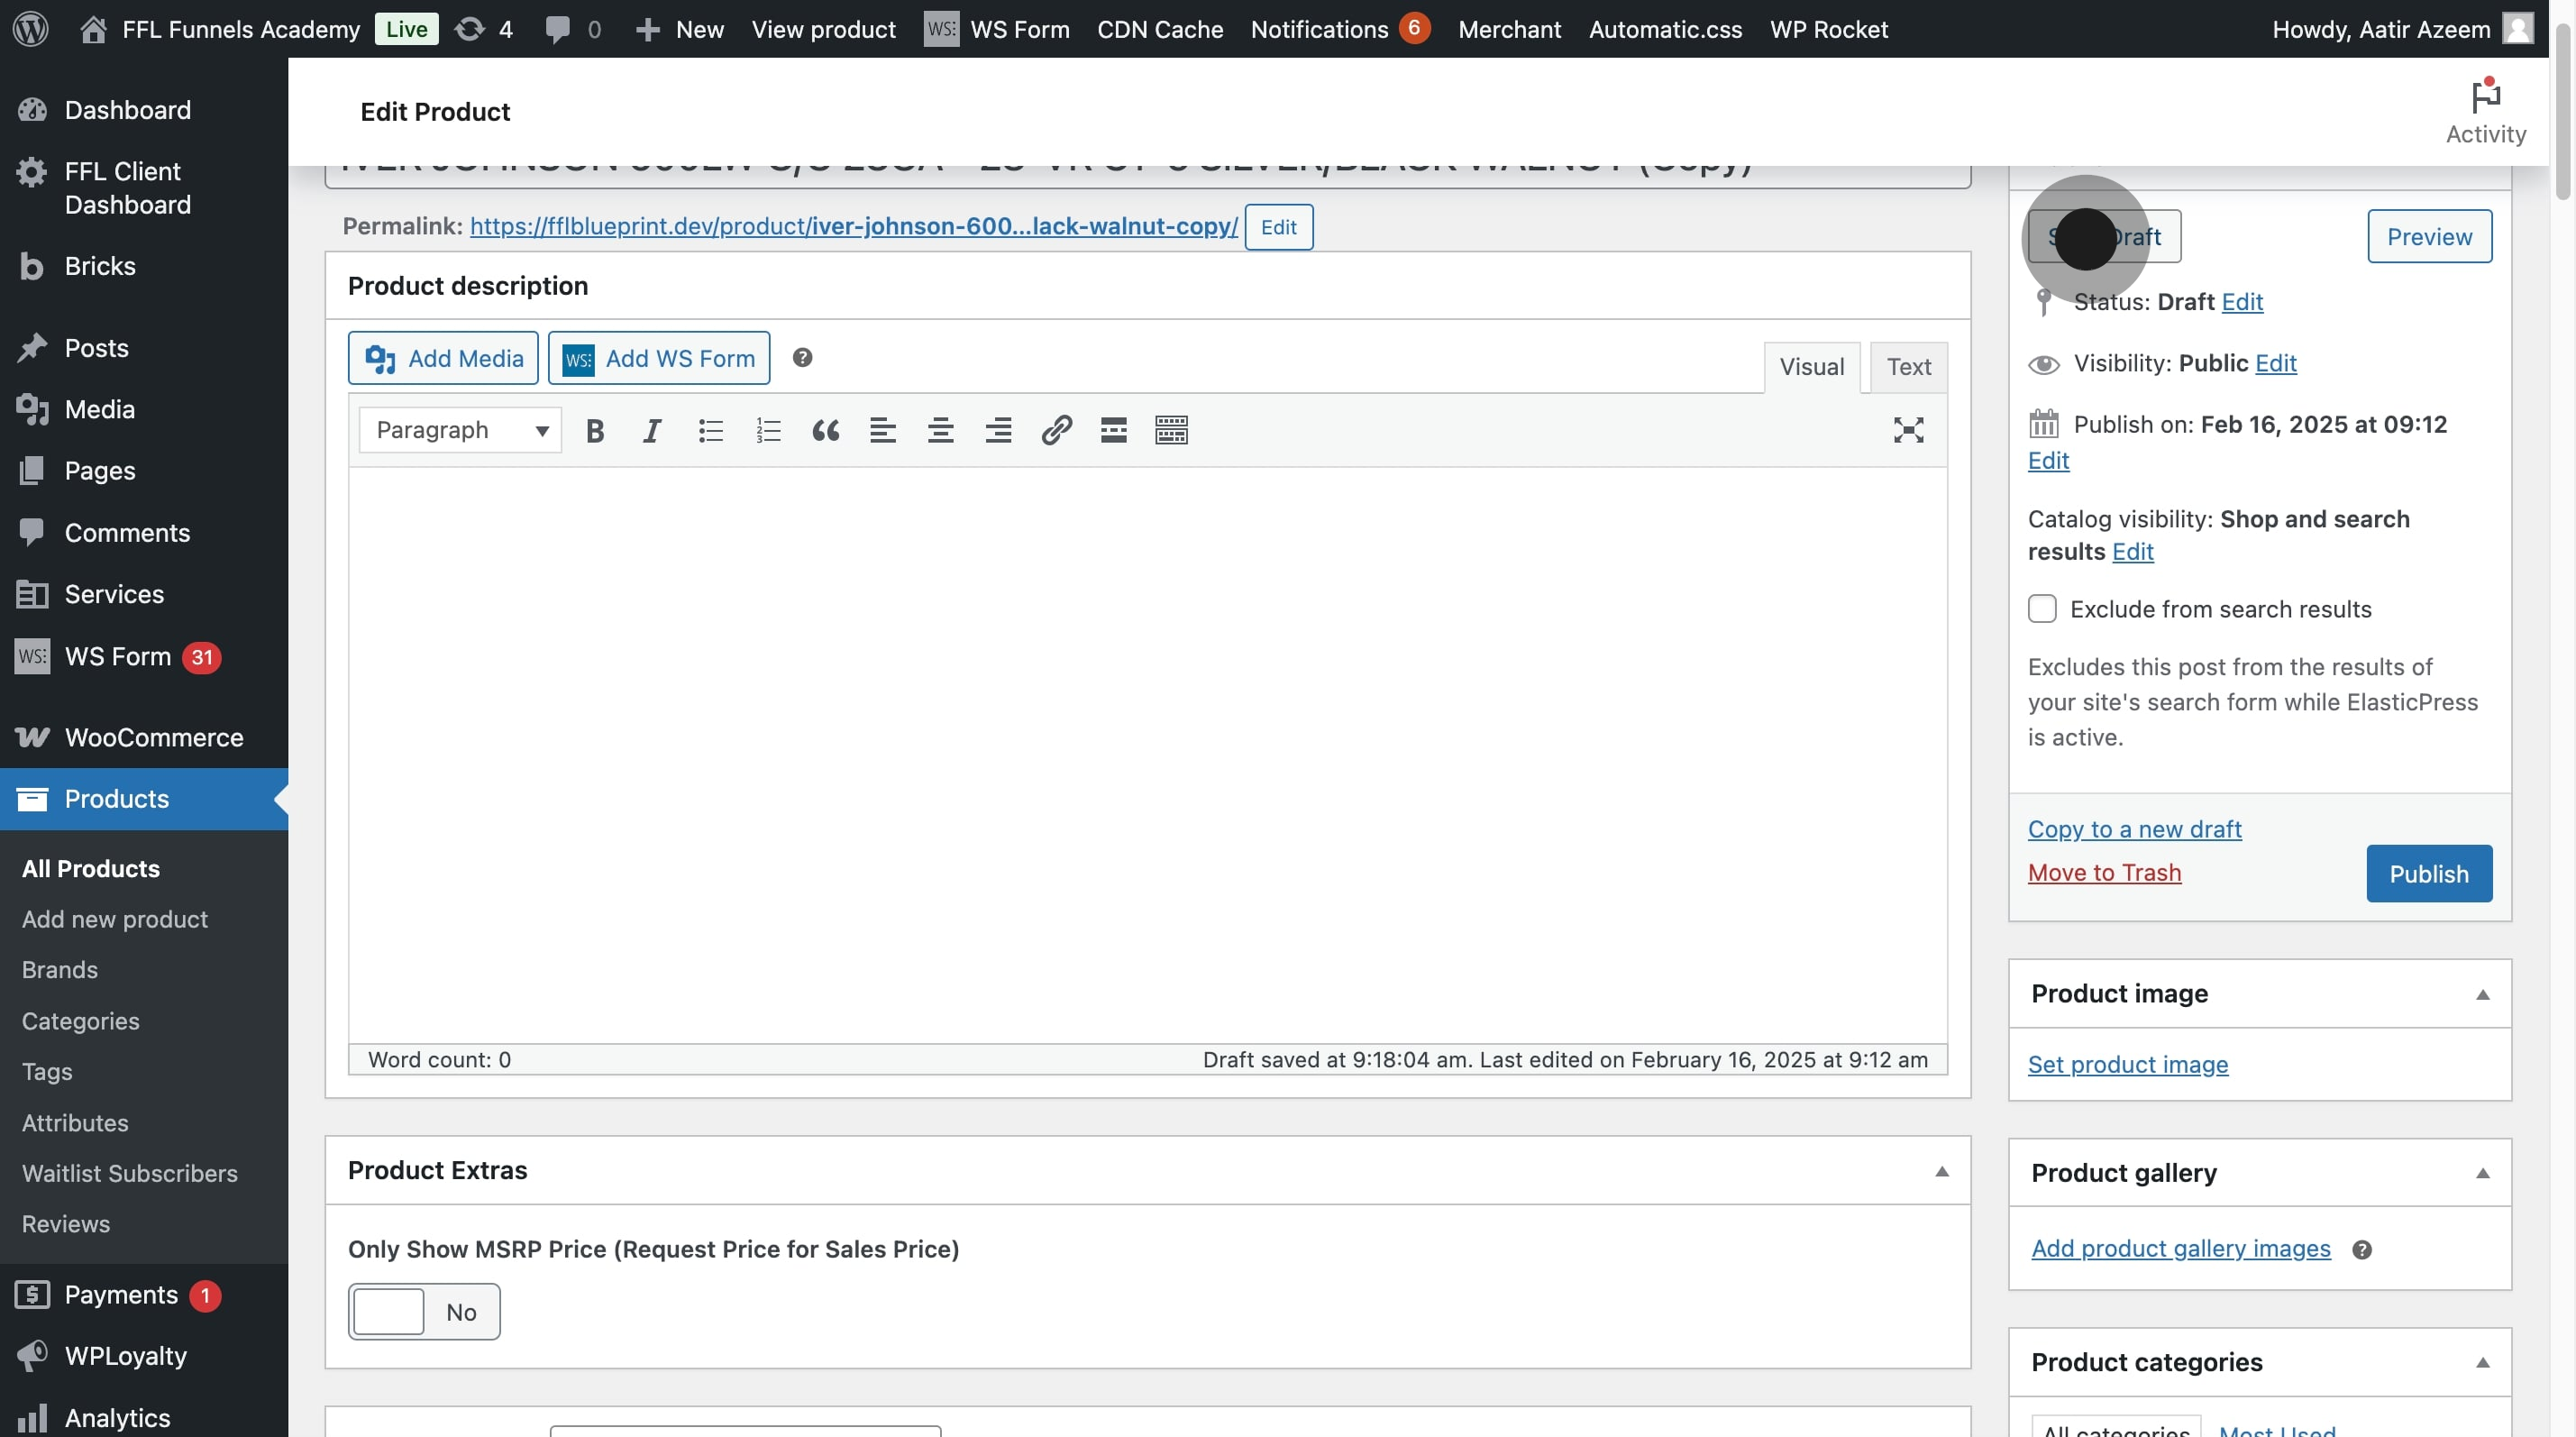Click the toolbar toggle keyboard icon

1171,430
